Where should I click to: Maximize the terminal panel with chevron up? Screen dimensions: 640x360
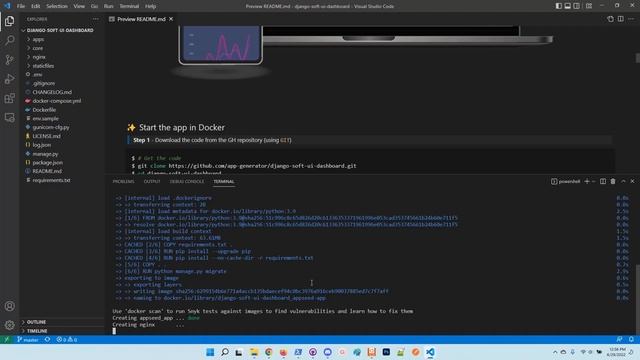623,181
